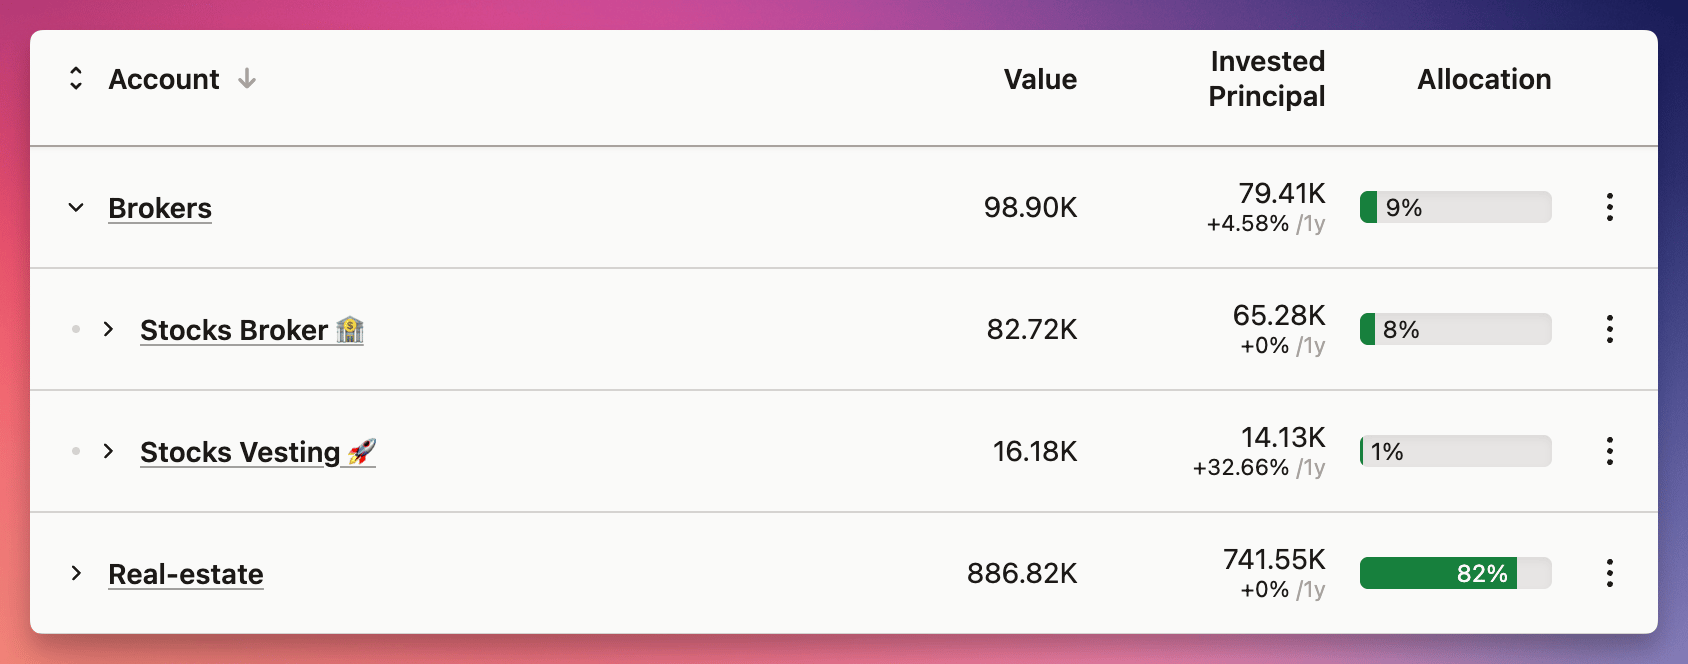This screenshot has height=664, width=1688.
Task: Expand the Stocks Vesting account
Action: click(108, 451)
